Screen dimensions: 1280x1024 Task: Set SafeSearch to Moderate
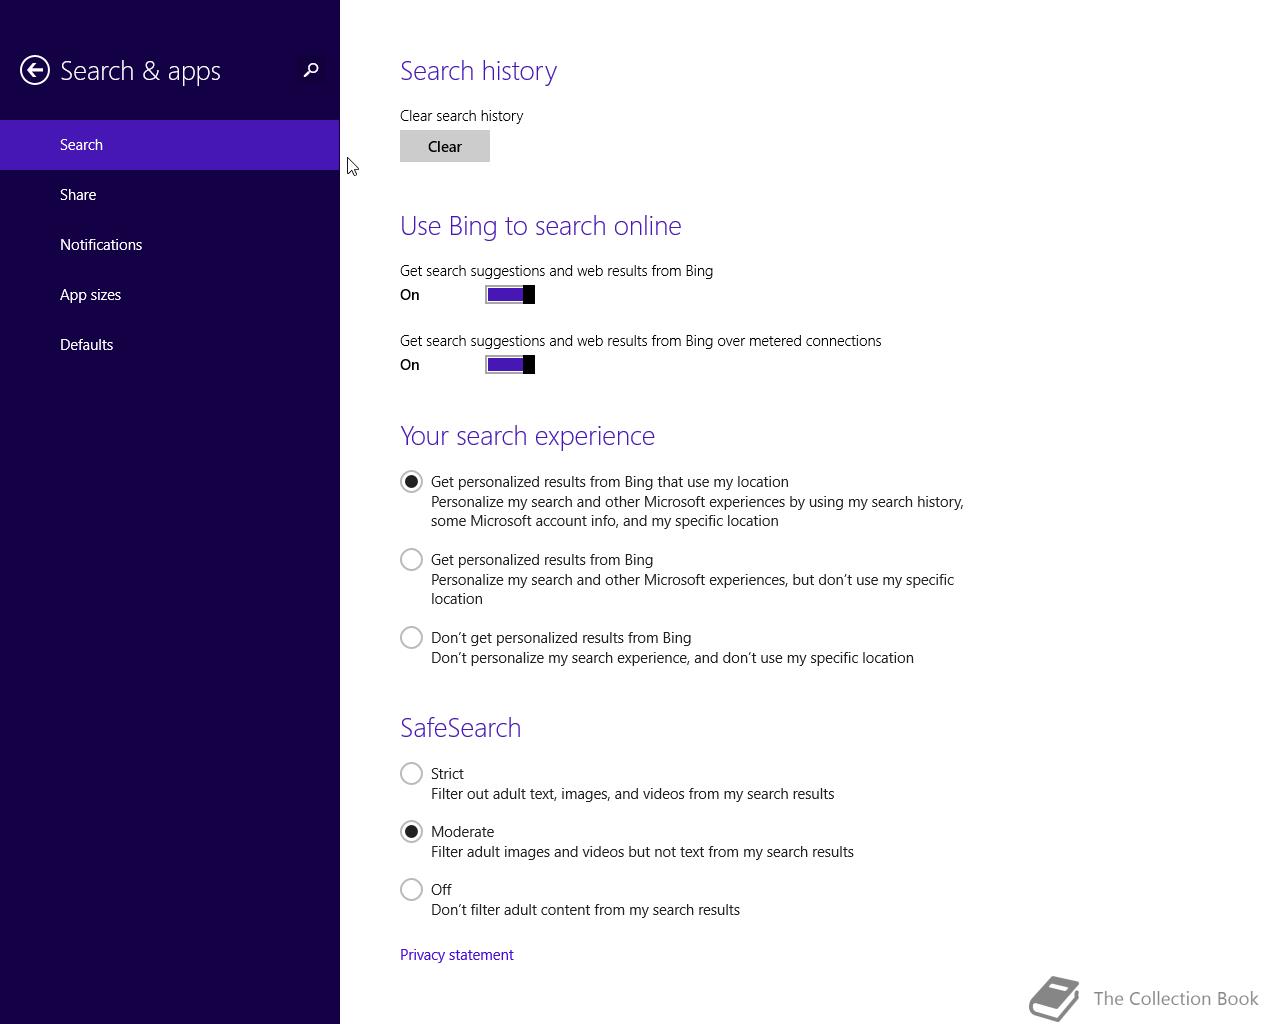[411, 832]
